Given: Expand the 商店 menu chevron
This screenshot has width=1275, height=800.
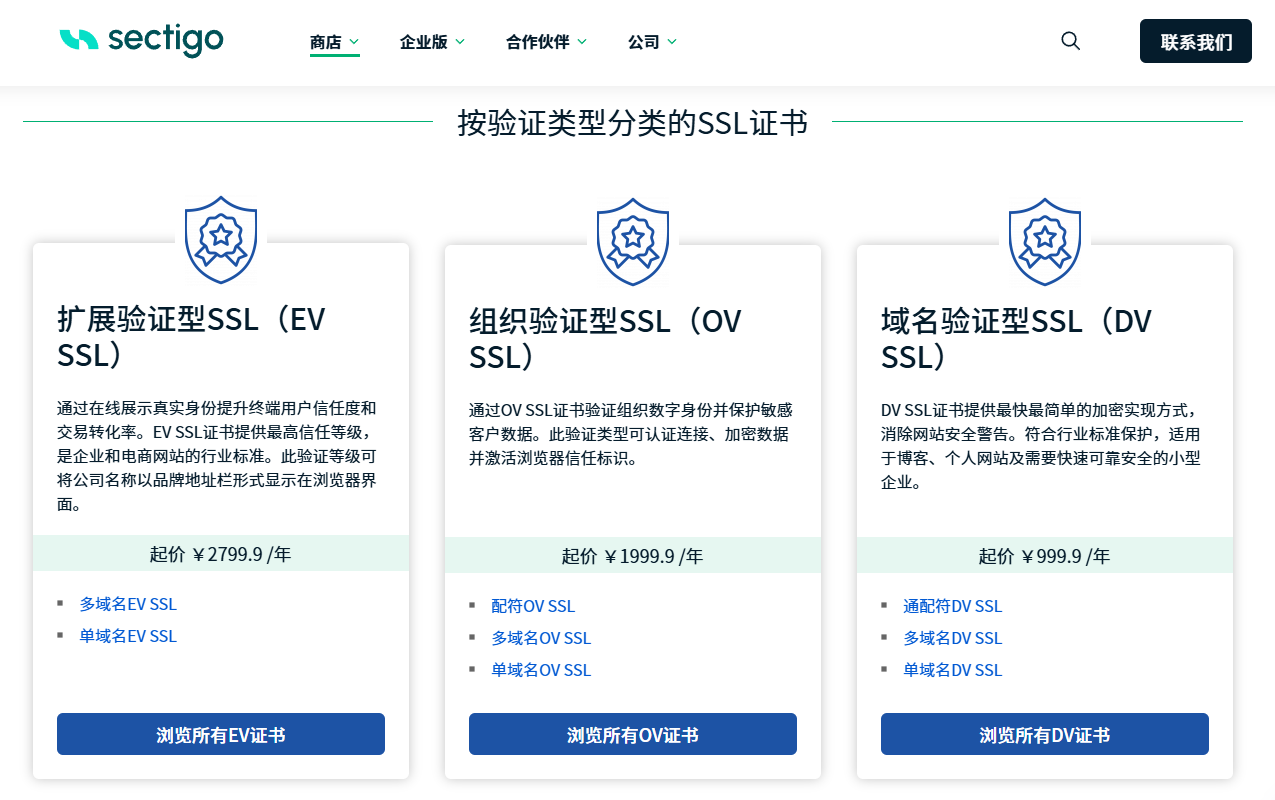Looking at the screenshot, I should [354, 42].
